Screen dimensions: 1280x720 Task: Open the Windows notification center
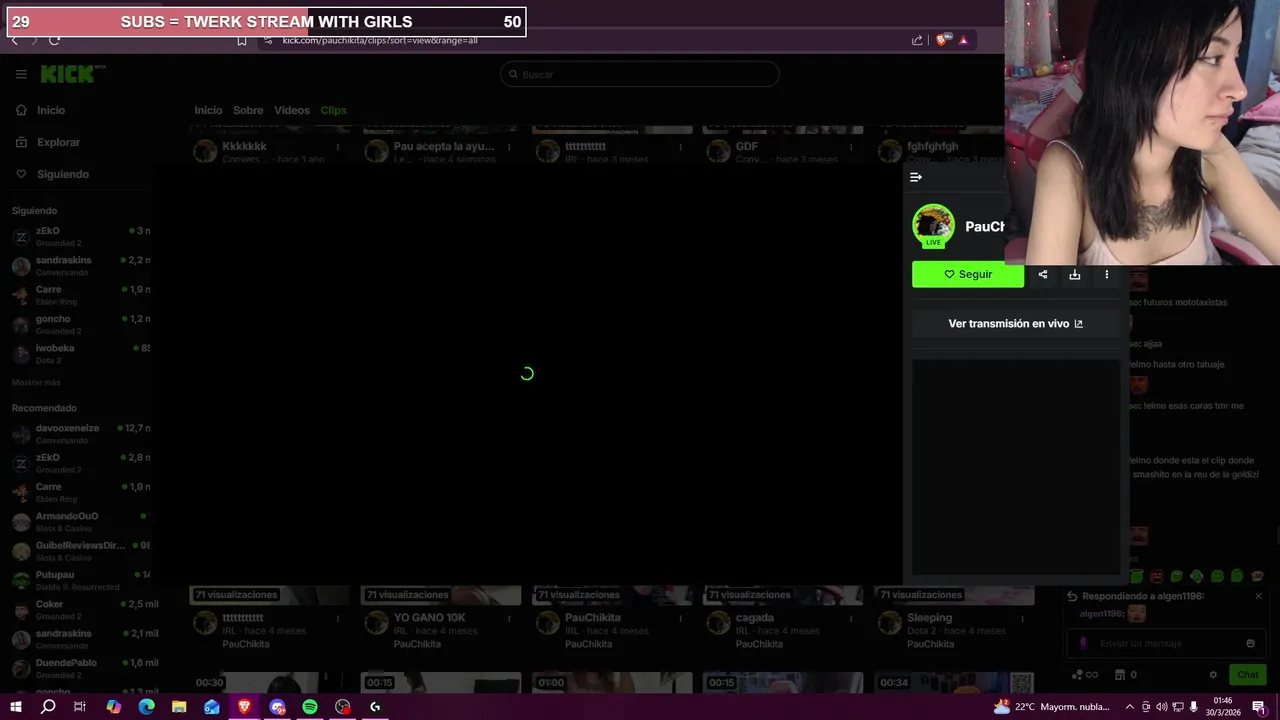1258,707
